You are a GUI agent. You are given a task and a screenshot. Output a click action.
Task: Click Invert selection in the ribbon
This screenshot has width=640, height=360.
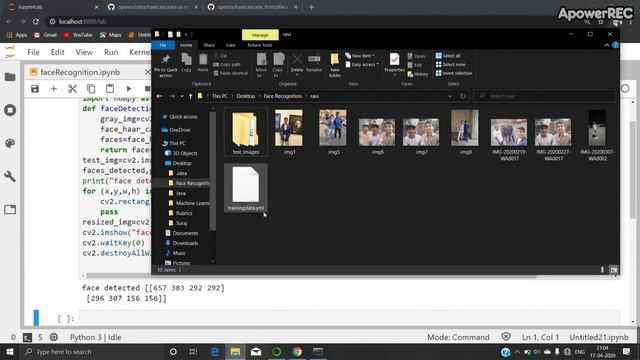(x=453, y=73)
